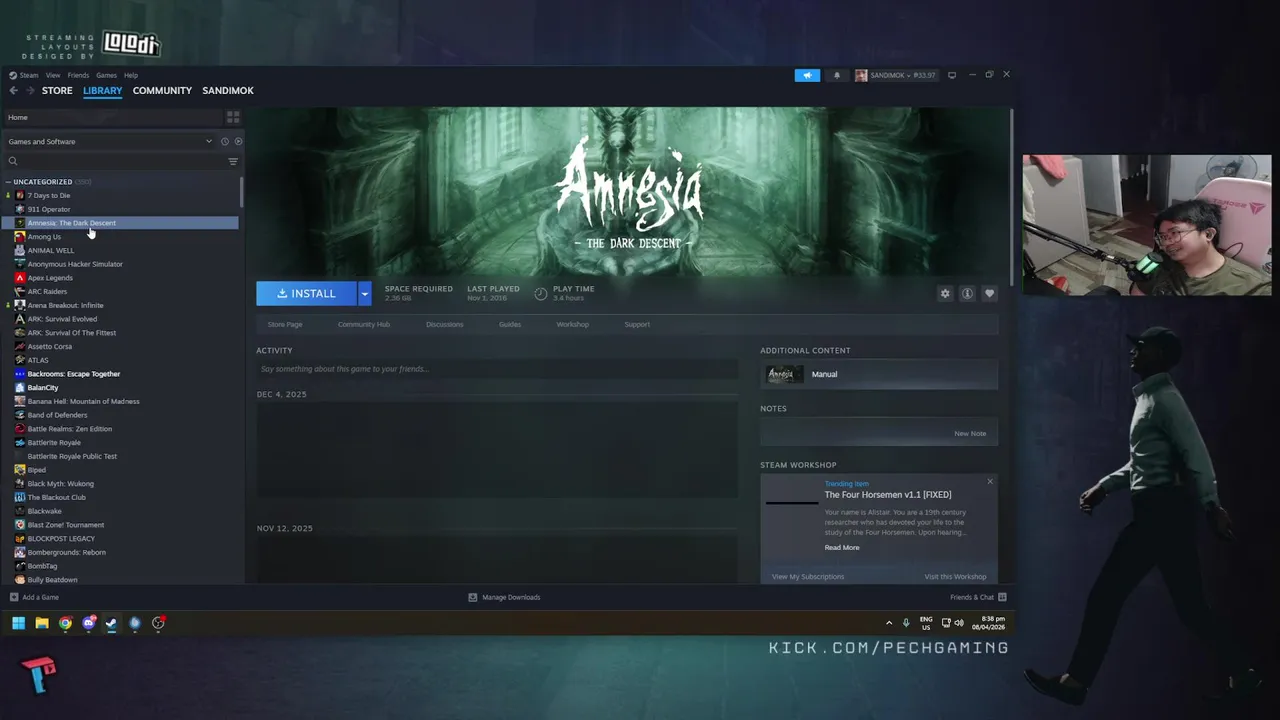The image size is (1280, 720).
Task: Click Add a Game
Action: [35, 597]
